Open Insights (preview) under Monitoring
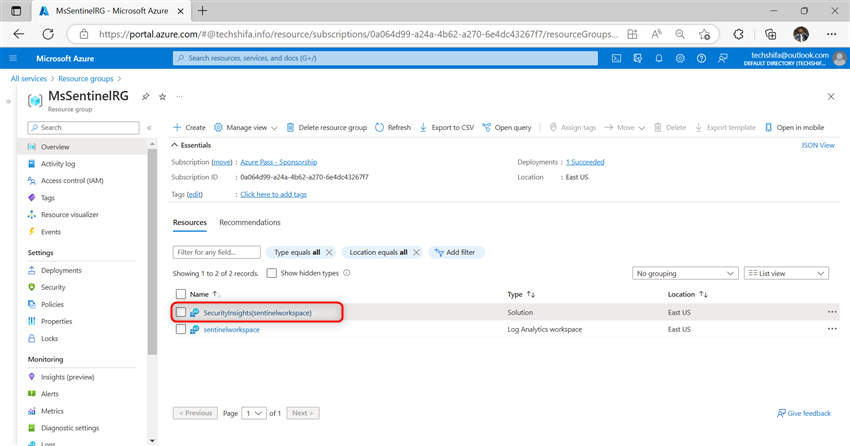The height and width of the screenshot is (446, 850). [x=67, y=377]
